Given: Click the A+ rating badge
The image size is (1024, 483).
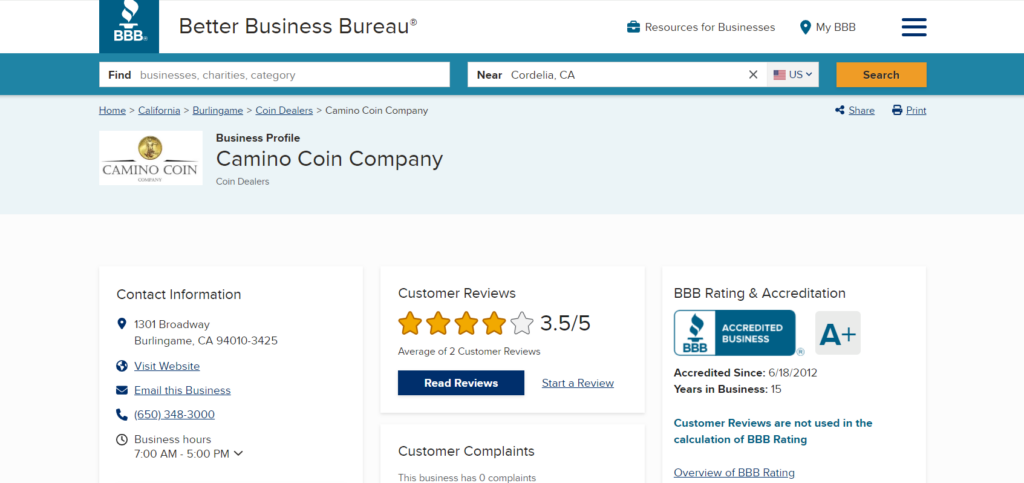Looking at the screenshot, I should tap(838, 333).
